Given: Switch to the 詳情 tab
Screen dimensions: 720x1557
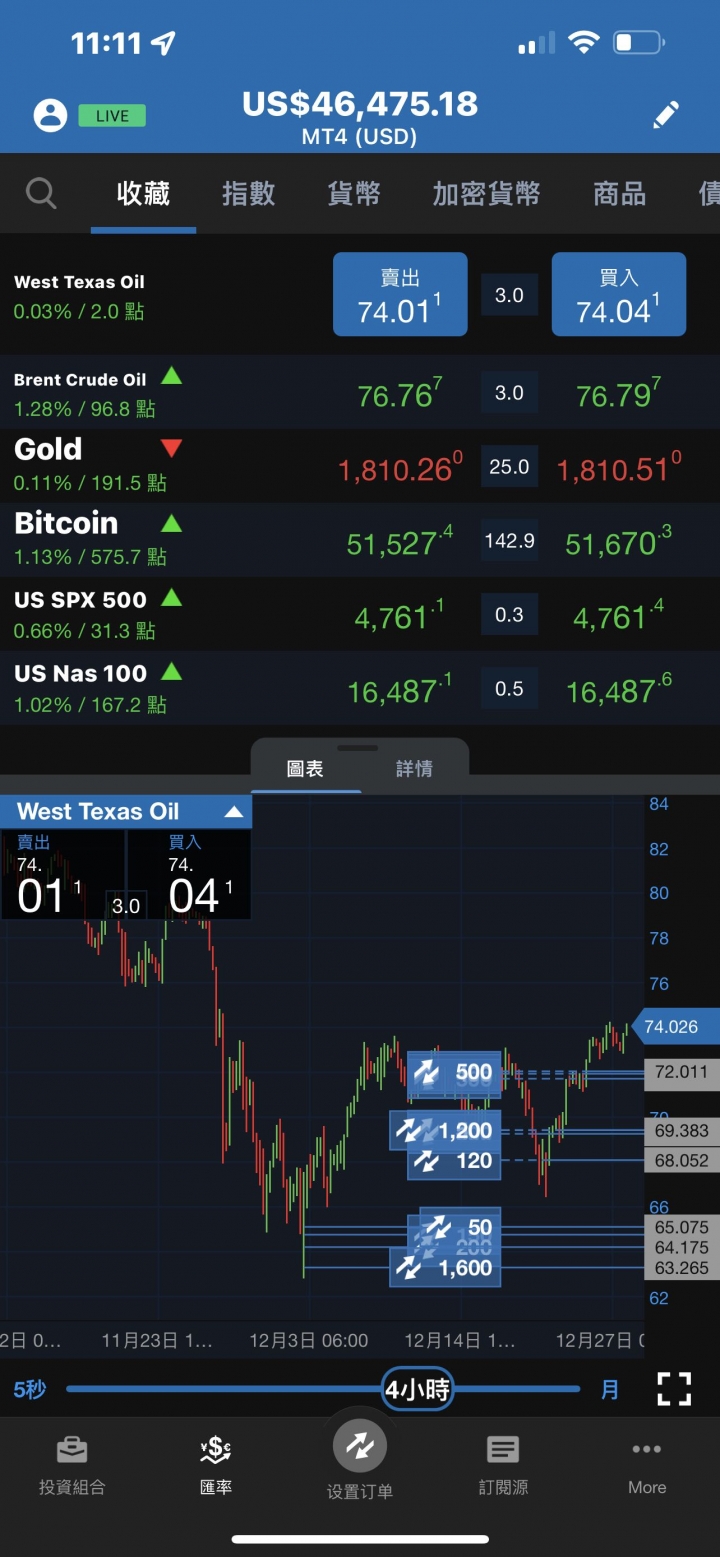Looking at the screenshot, I should click(414, 769).
